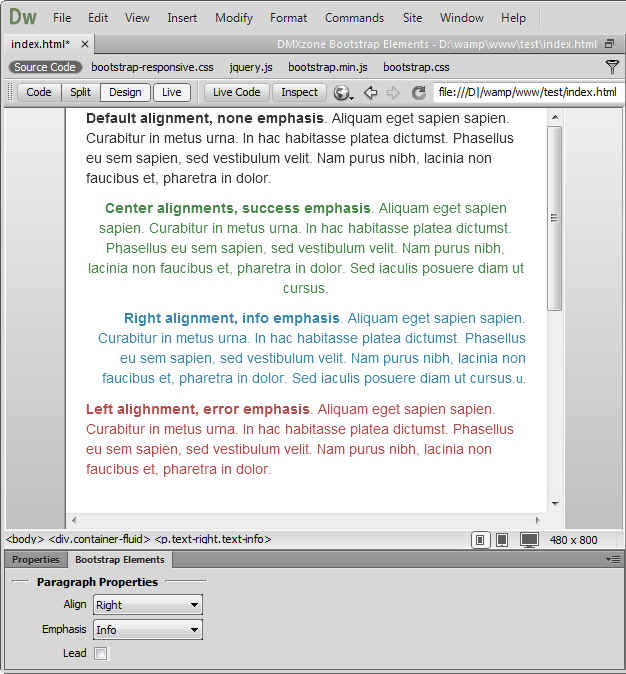Choose the mobile size view icon
Viewport: 626px width, 674px height.
(480, 540)
